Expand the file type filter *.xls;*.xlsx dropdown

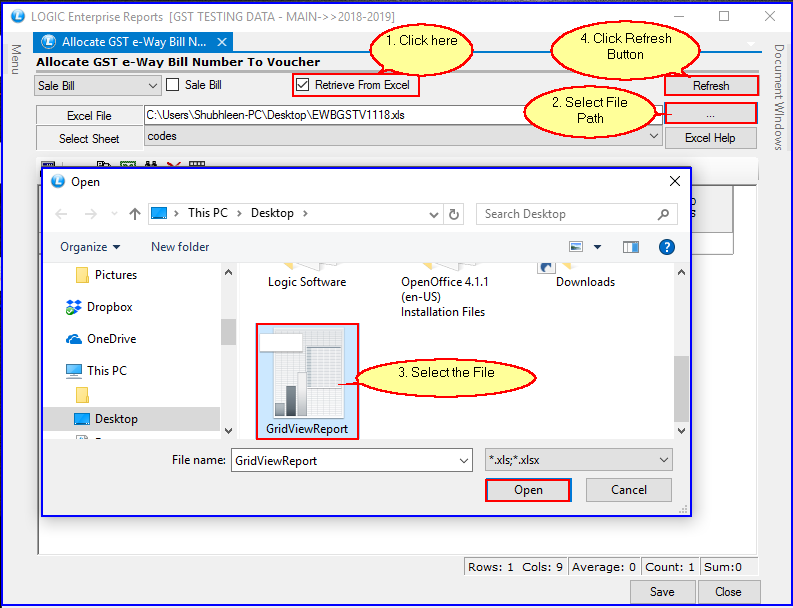click(x=664, y=460)
